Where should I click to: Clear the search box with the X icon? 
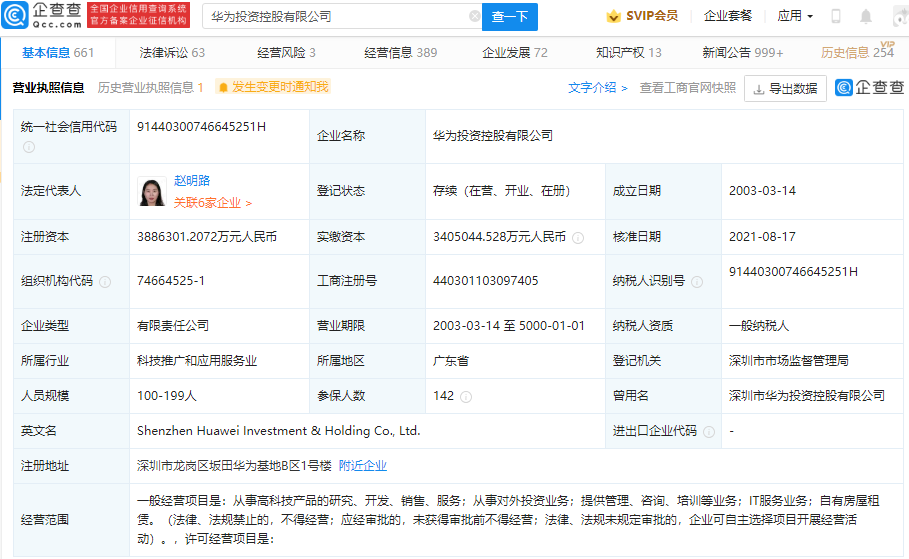pos(474,17)
